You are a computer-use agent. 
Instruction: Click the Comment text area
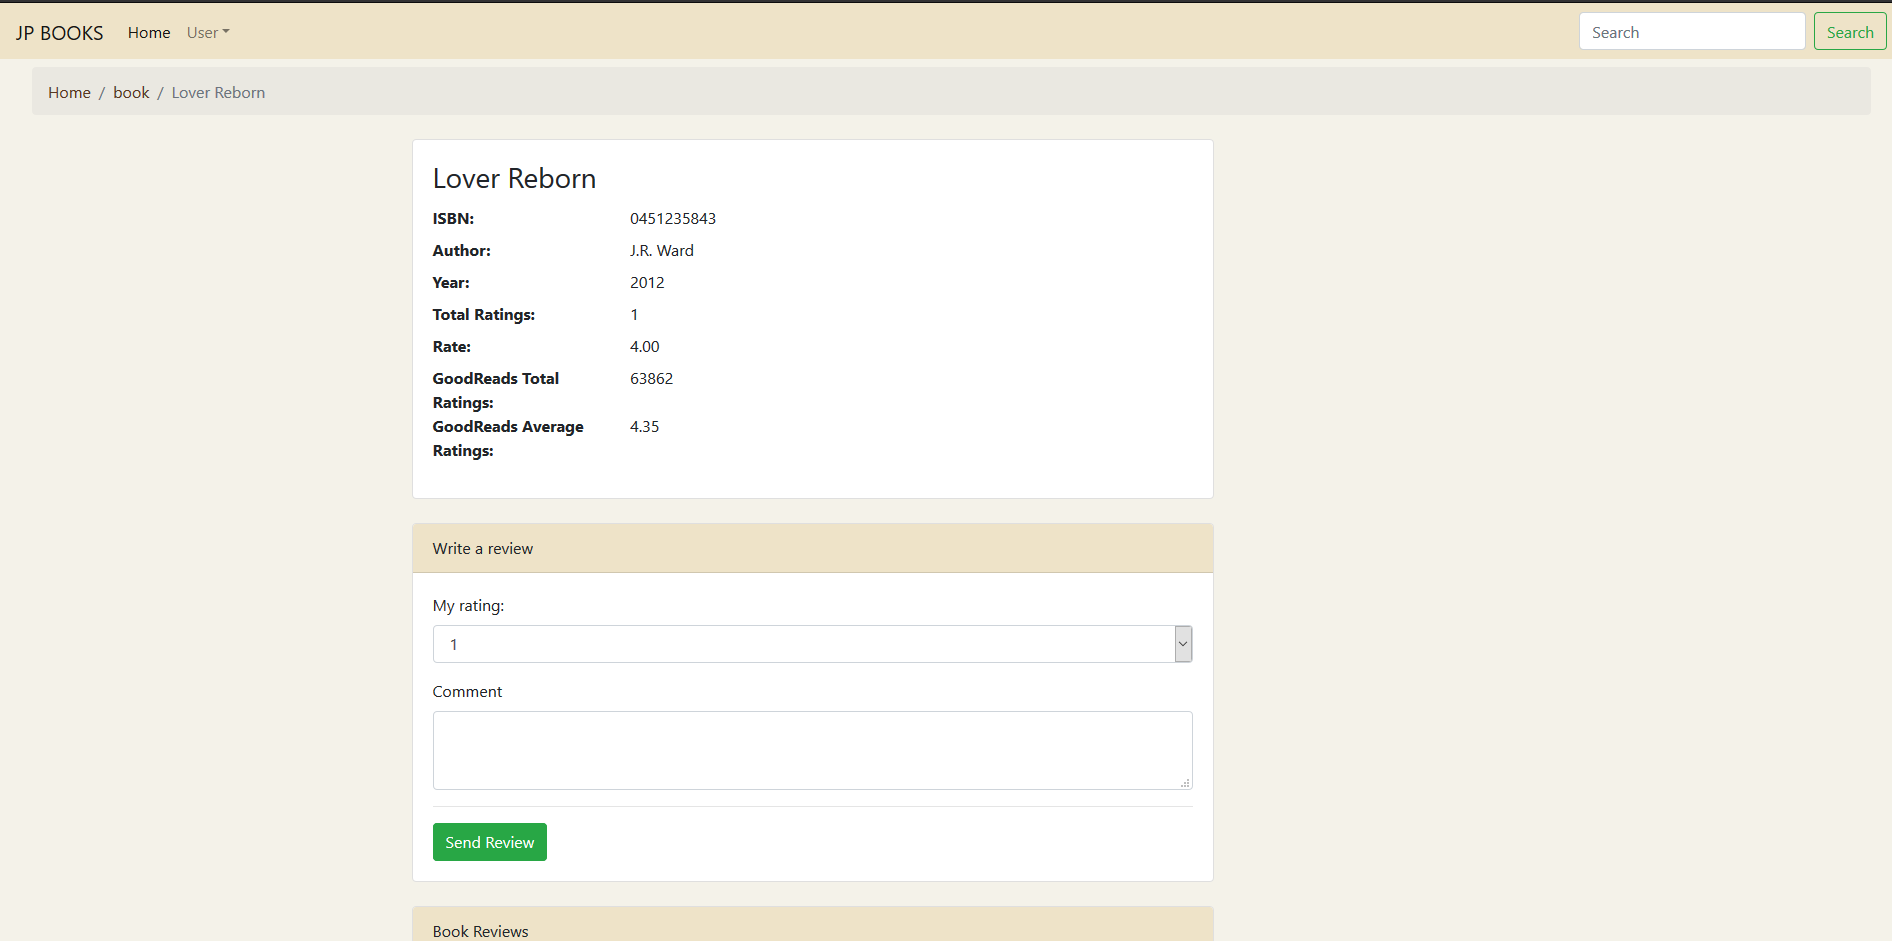tap(812, 750)
